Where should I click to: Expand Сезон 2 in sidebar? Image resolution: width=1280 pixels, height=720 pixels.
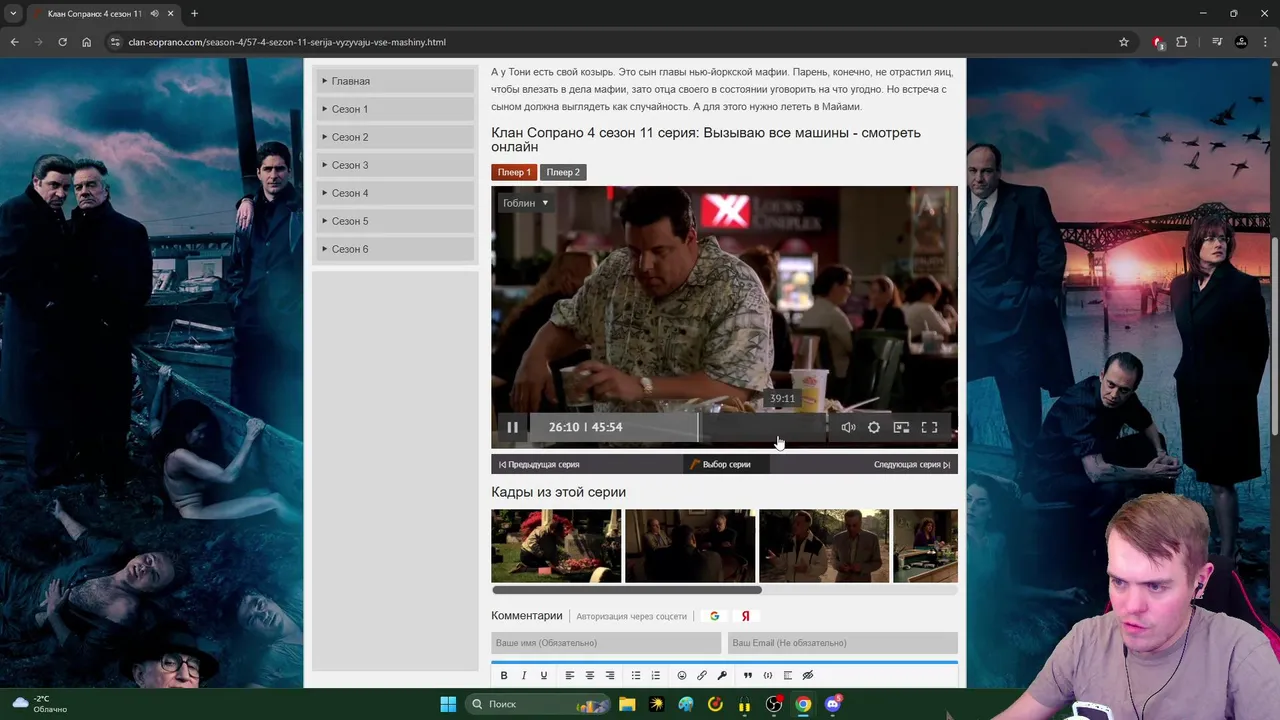click(x=395, y=137)
